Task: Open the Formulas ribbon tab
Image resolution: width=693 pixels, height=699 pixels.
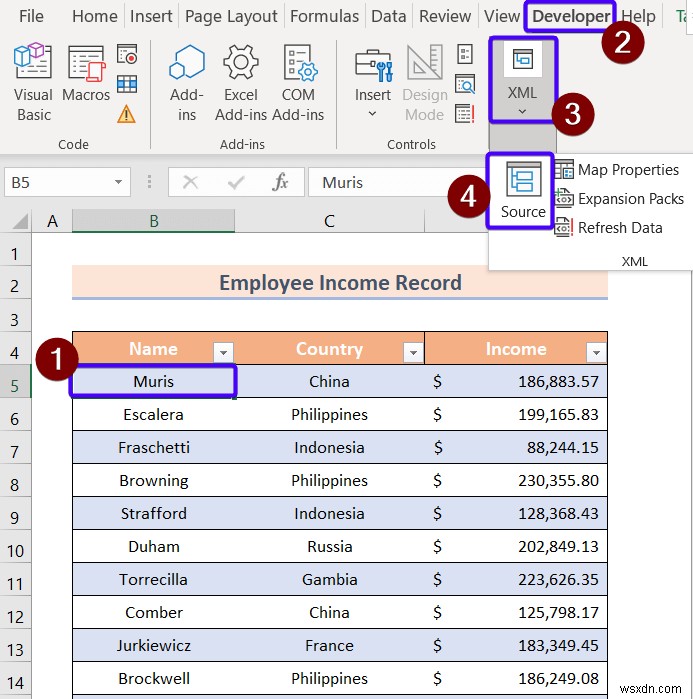Action: (324, 16)
